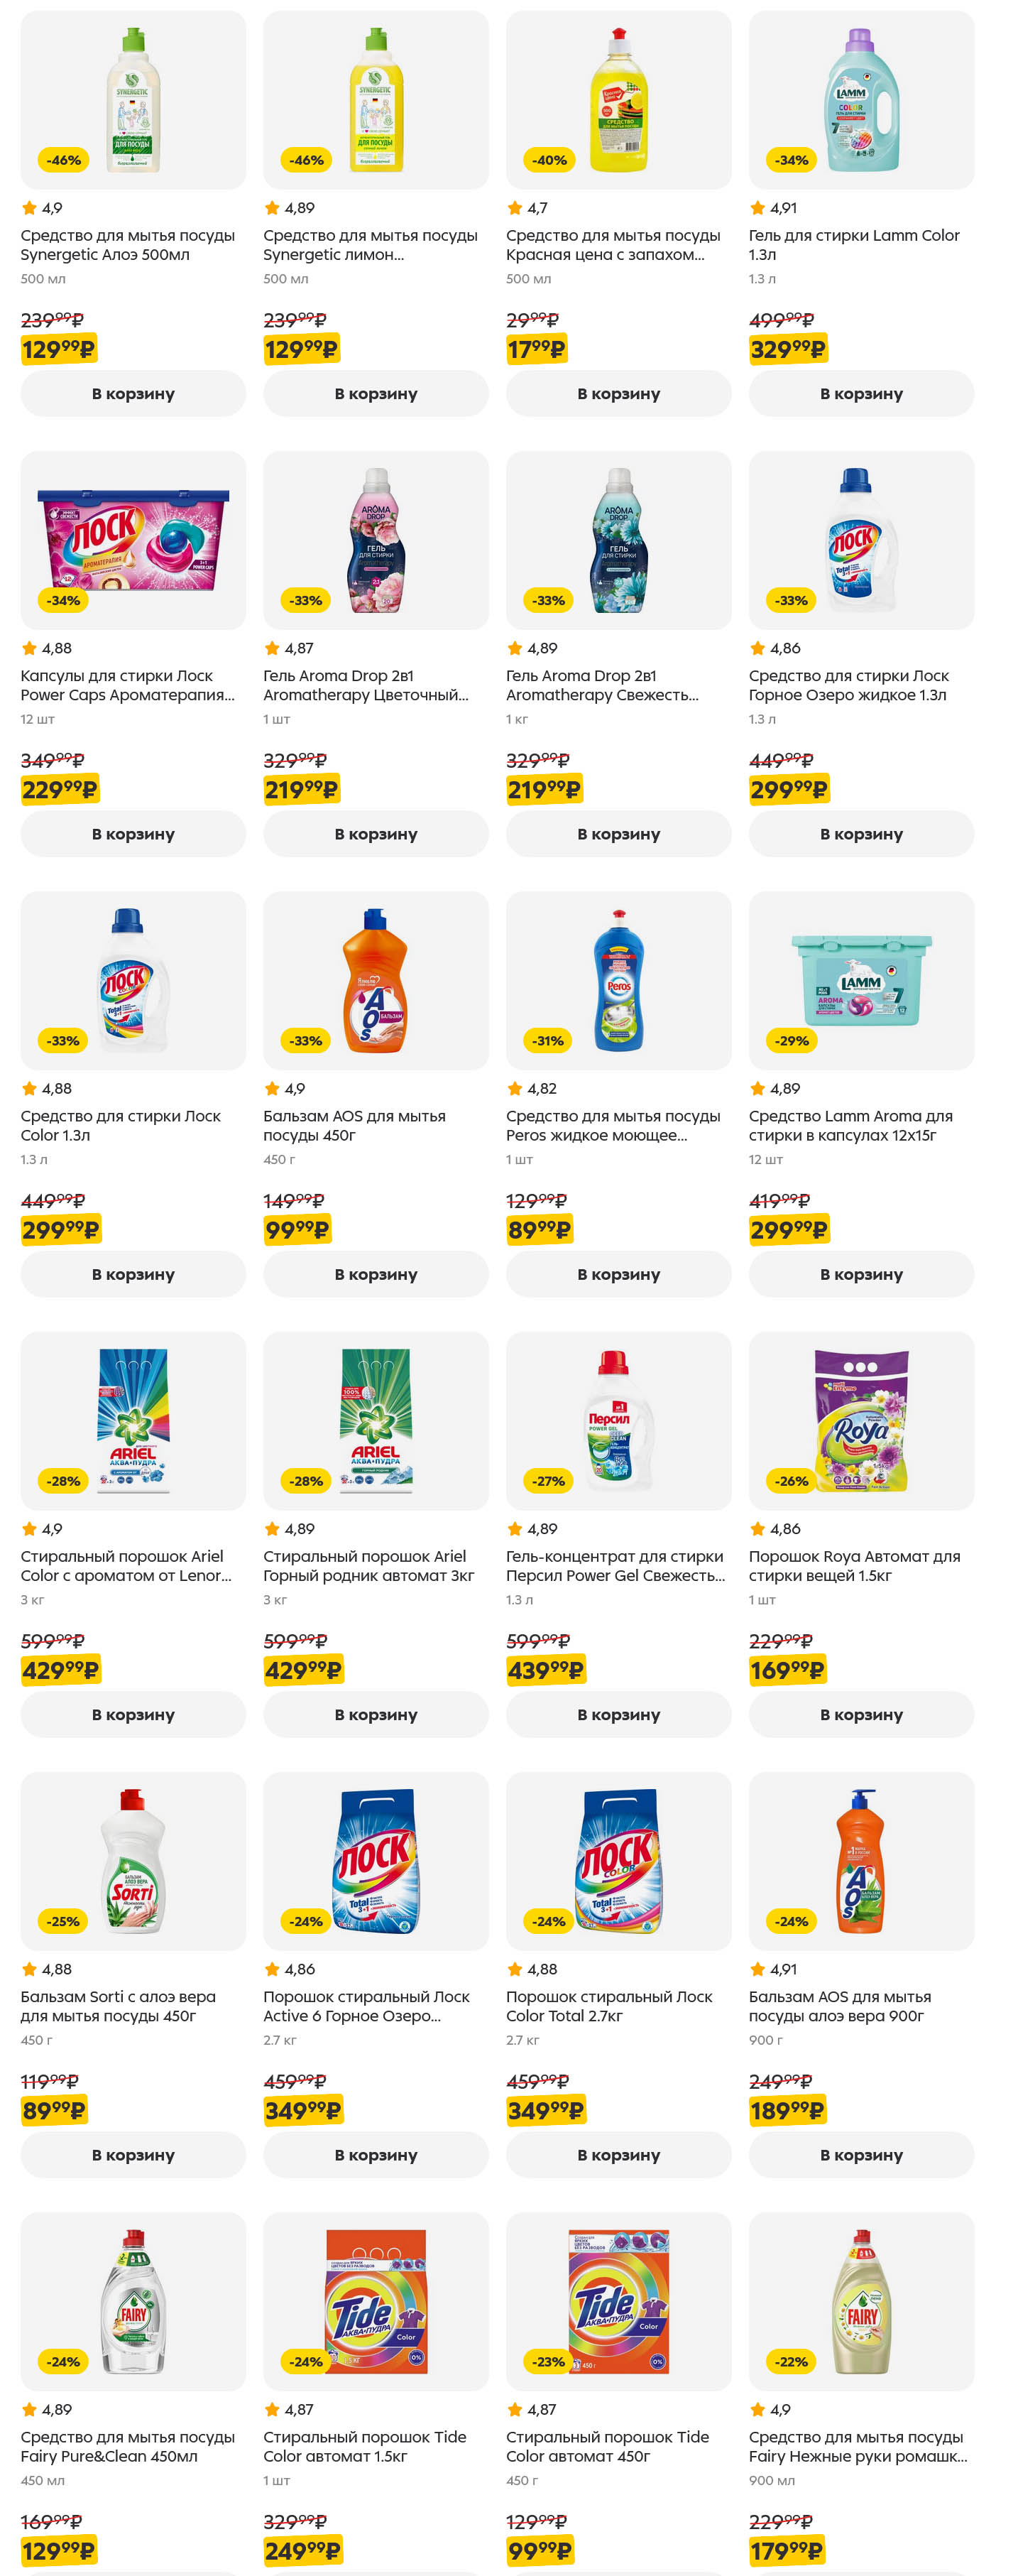Image resolution: width=1018 pixels, height=2576 pixels.
Task: Open Гель Aroma Drop Цветочный product title
Action: click(365, 685)
